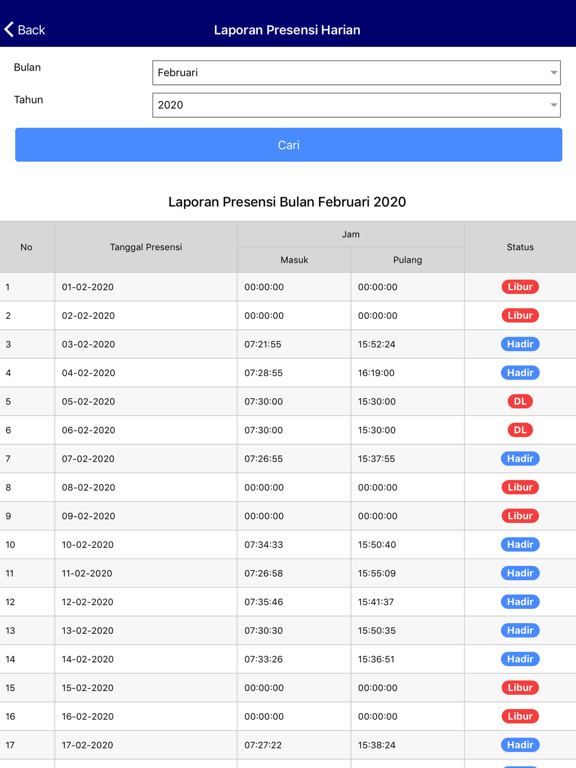Screen dimensions: 576x768
Task: Click the Status column header
Action: click(x=520, y=247)
